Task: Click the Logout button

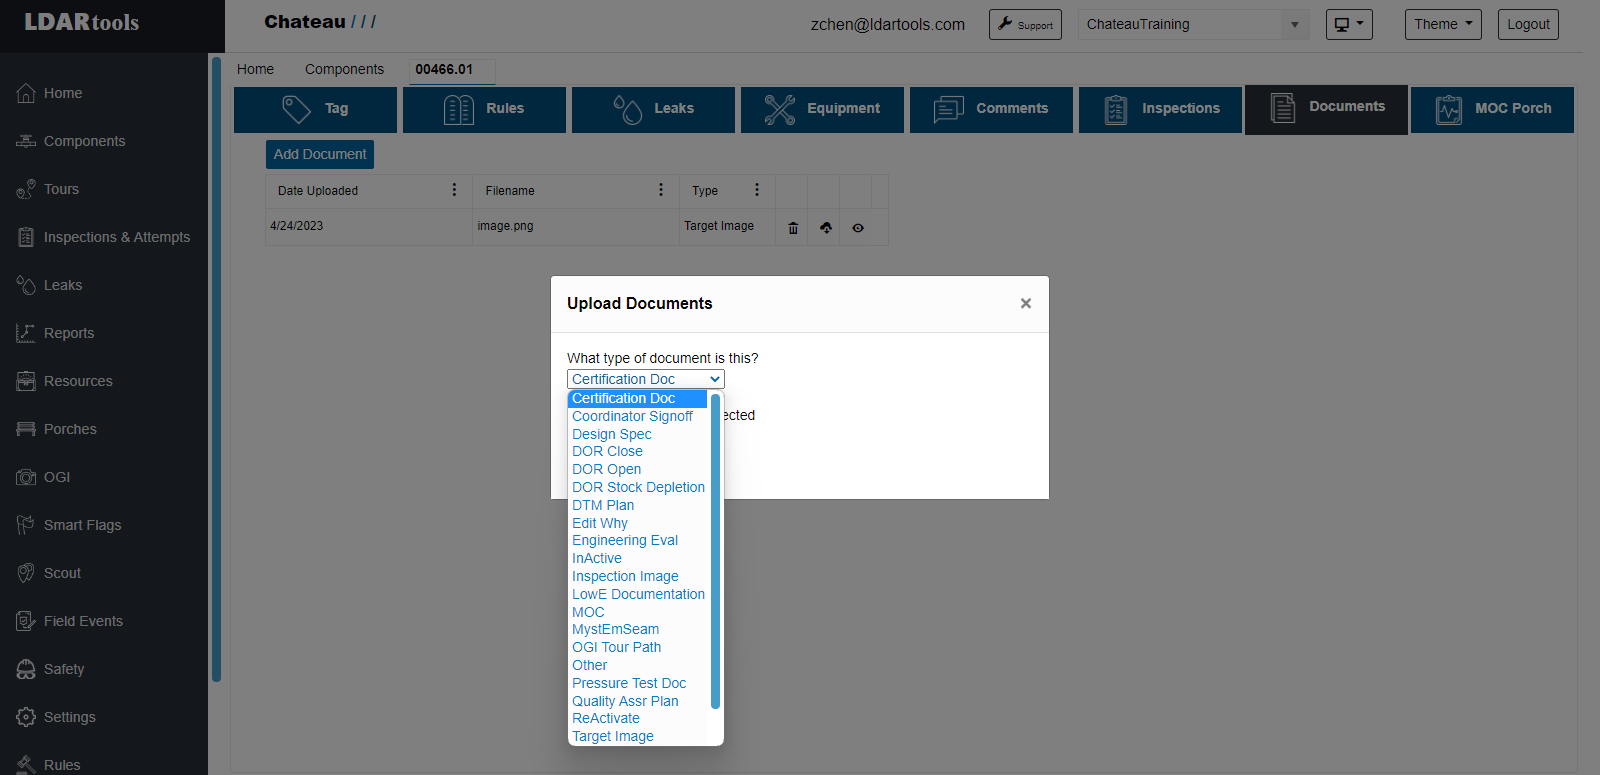Action: click(1528, 25)
